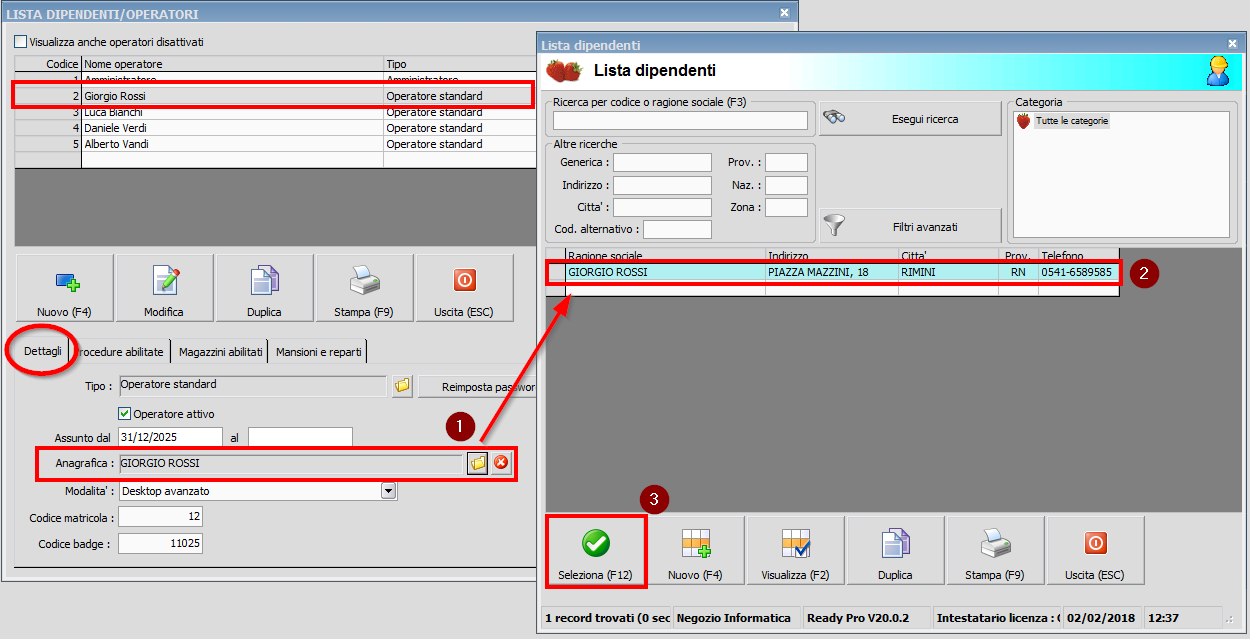The image size is (1250, 639).
Task: Click the strawberry icon beside Lista dipendenti
Action: [x=562, y=72]
